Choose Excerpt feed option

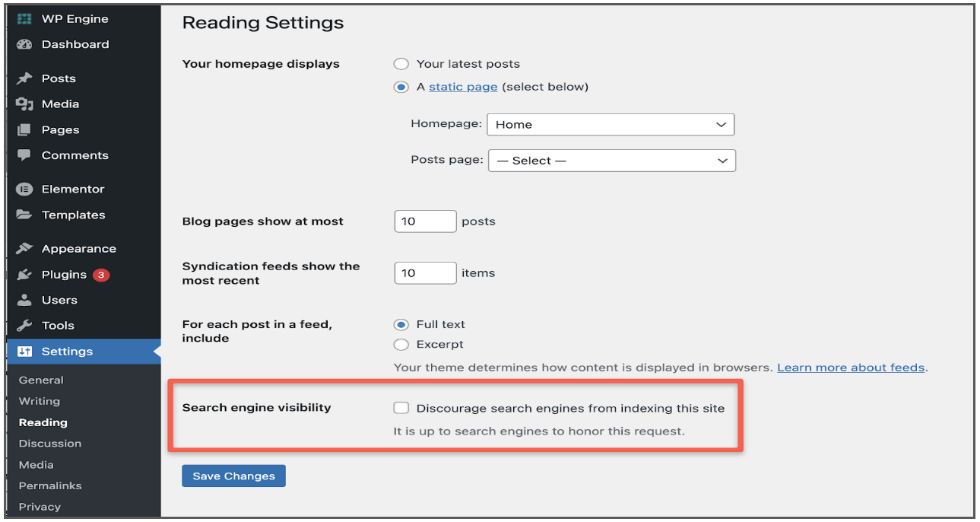point(401,344)
